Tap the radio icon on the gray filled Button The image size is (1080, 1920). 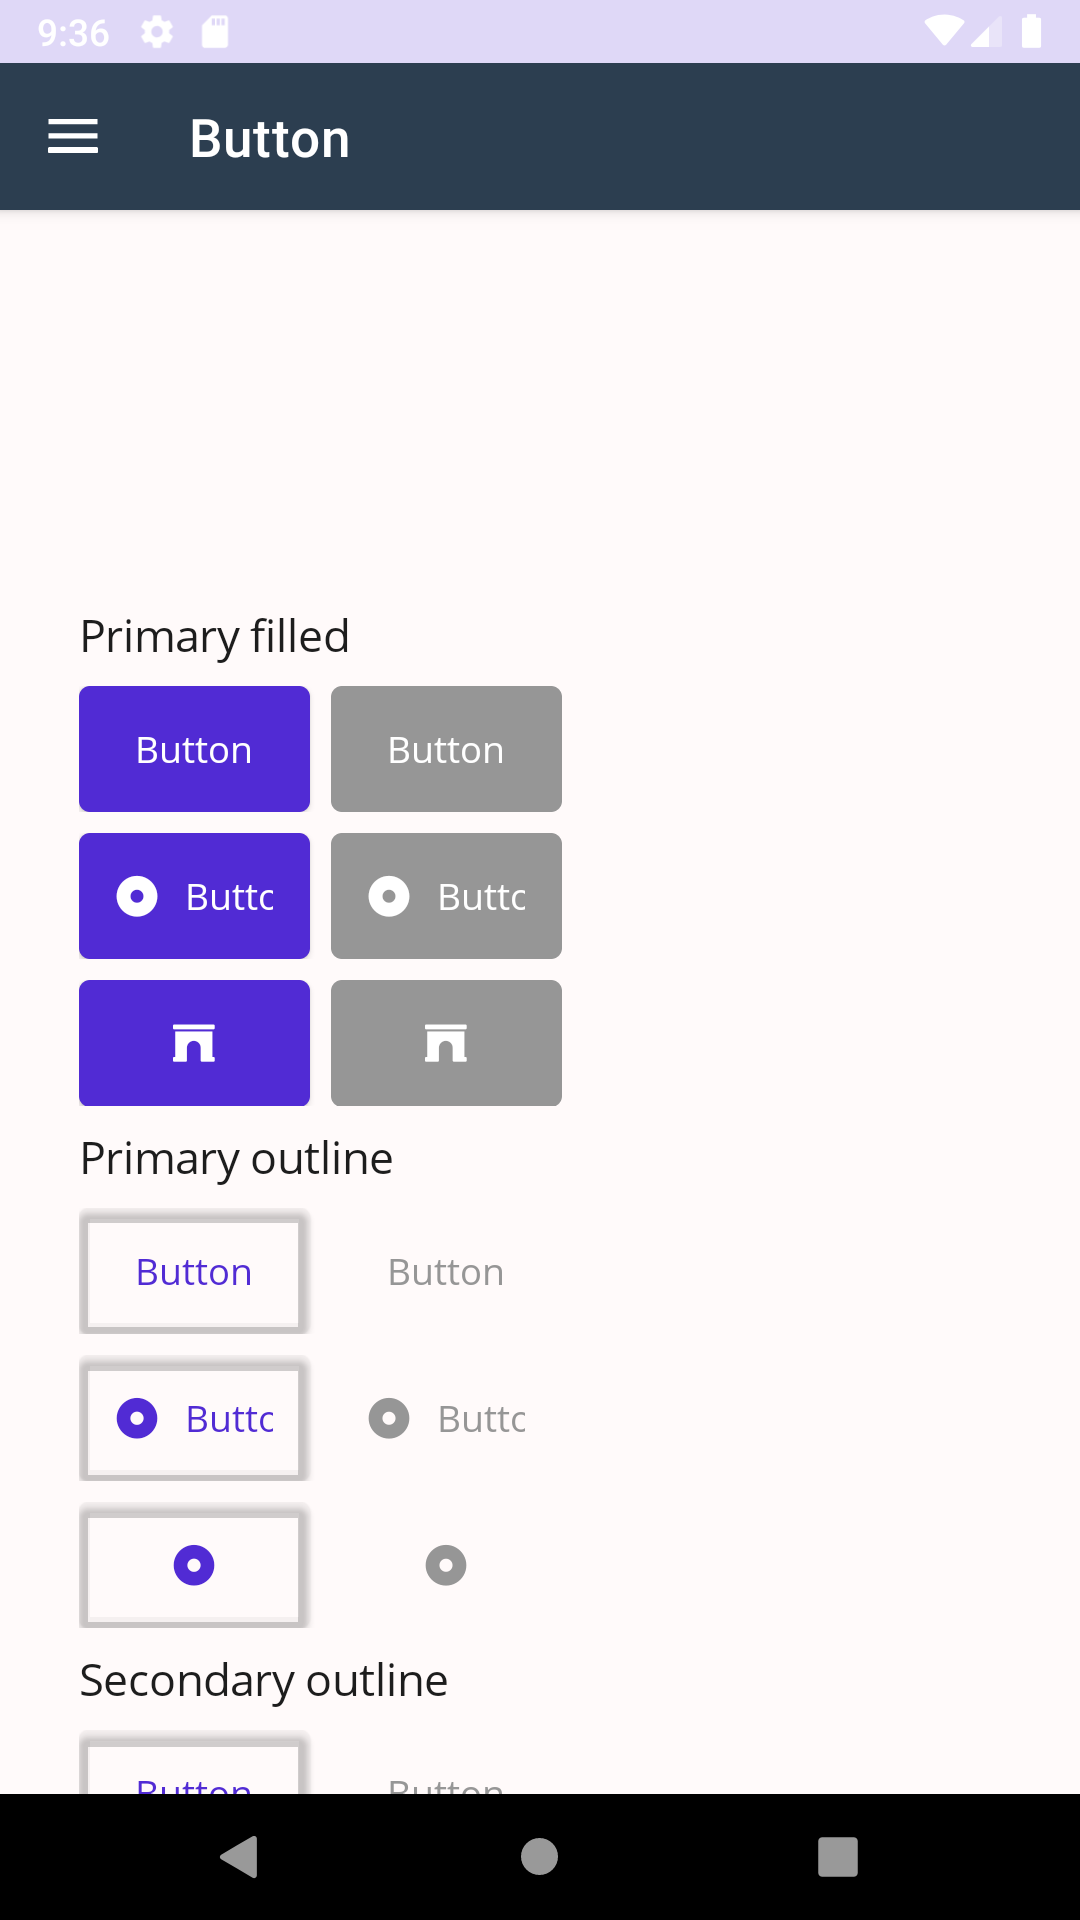coord(389,896)
